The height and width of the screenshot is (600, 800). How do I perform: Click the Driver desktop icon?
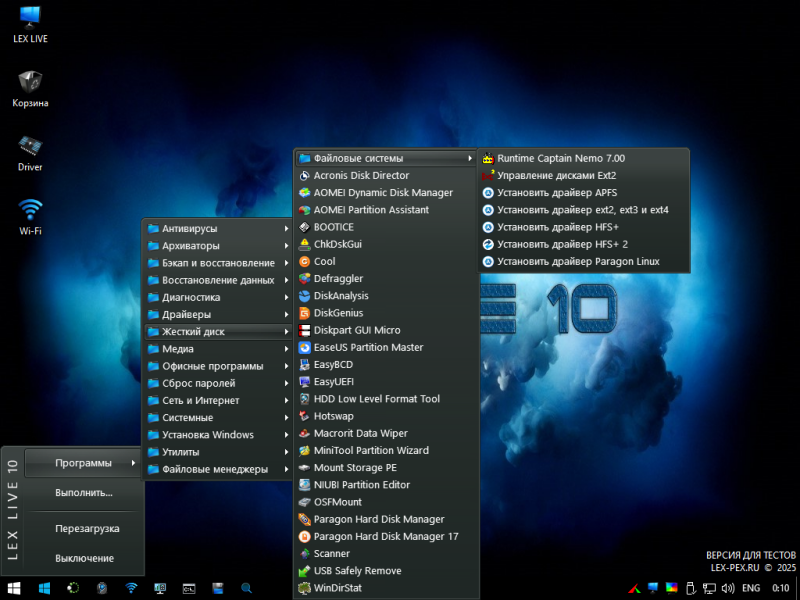(x=30, y=146)
